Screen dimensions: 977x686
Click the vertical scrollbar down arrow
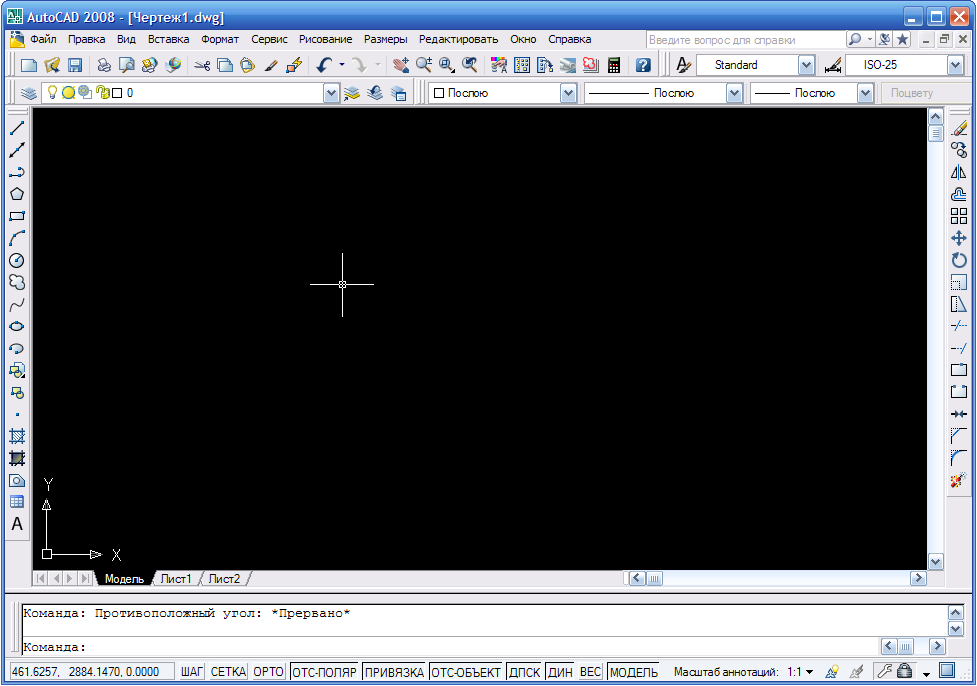click(x=936, y=561)
